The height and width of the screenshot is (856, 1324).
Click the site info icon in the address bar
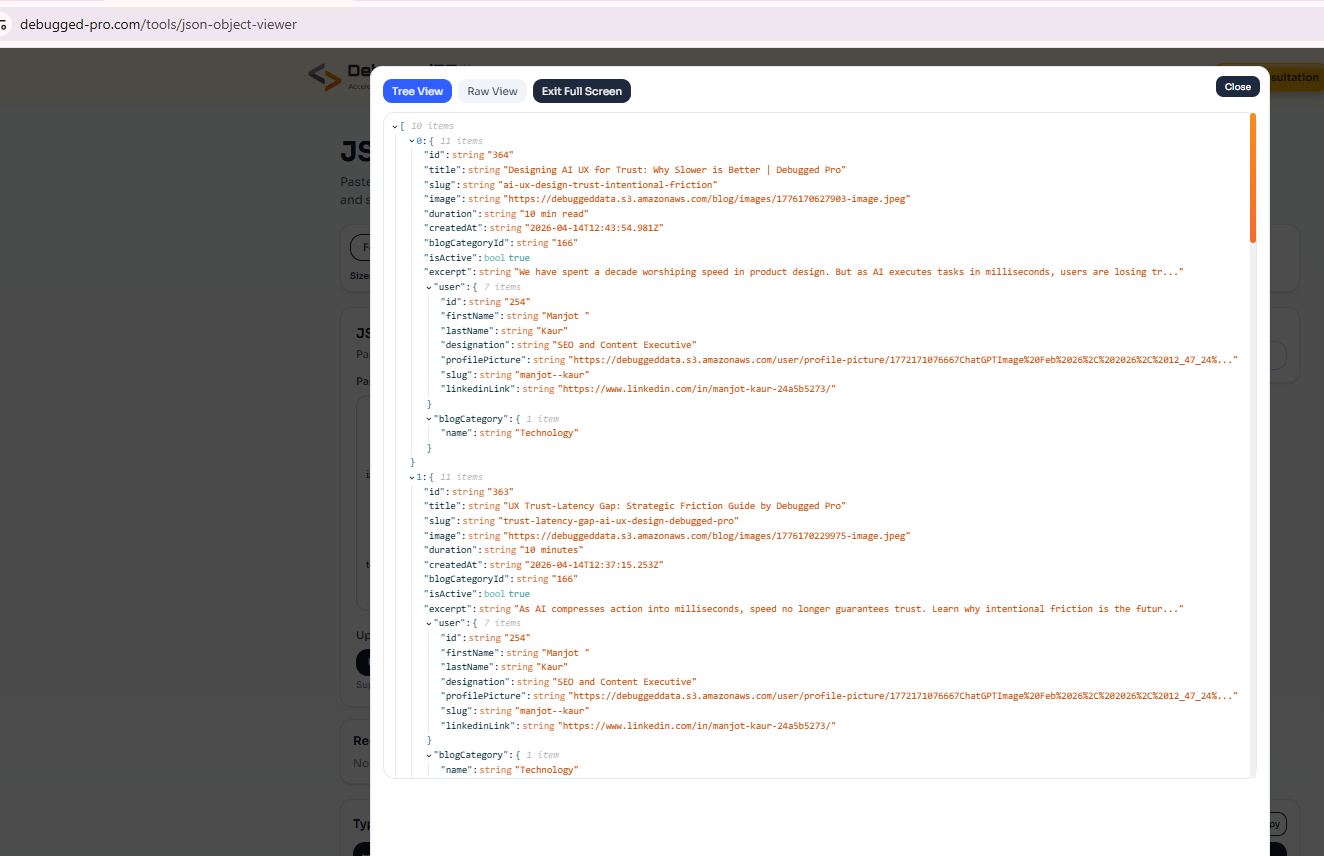pos(7,23)
